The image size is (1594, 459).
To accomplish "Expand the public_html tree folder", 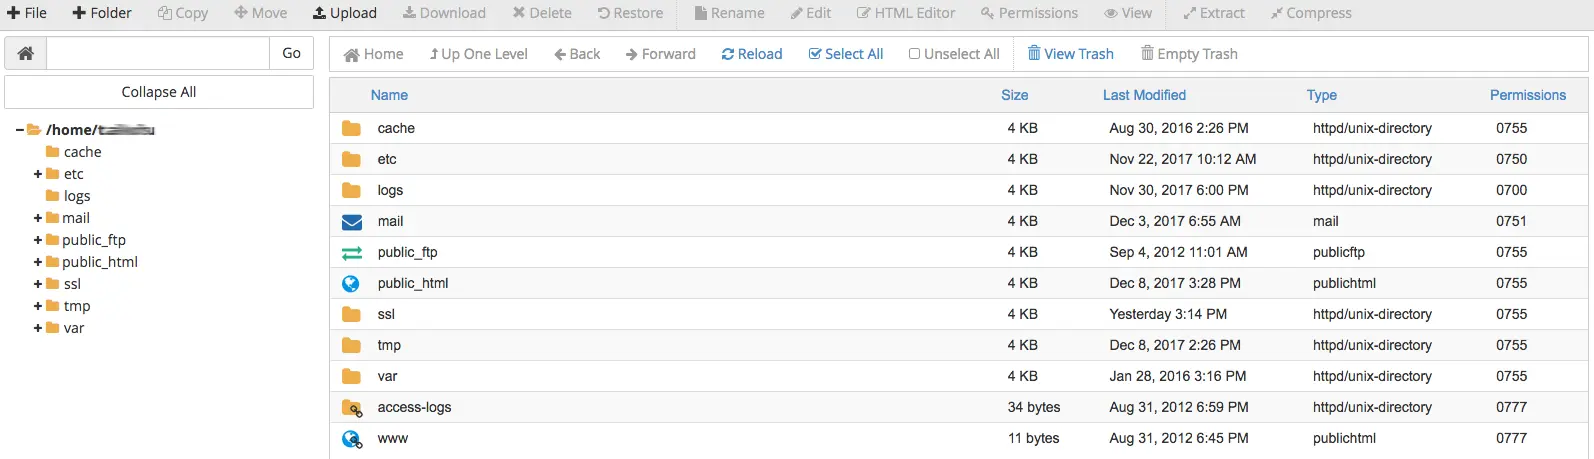I will click(38, 262).
